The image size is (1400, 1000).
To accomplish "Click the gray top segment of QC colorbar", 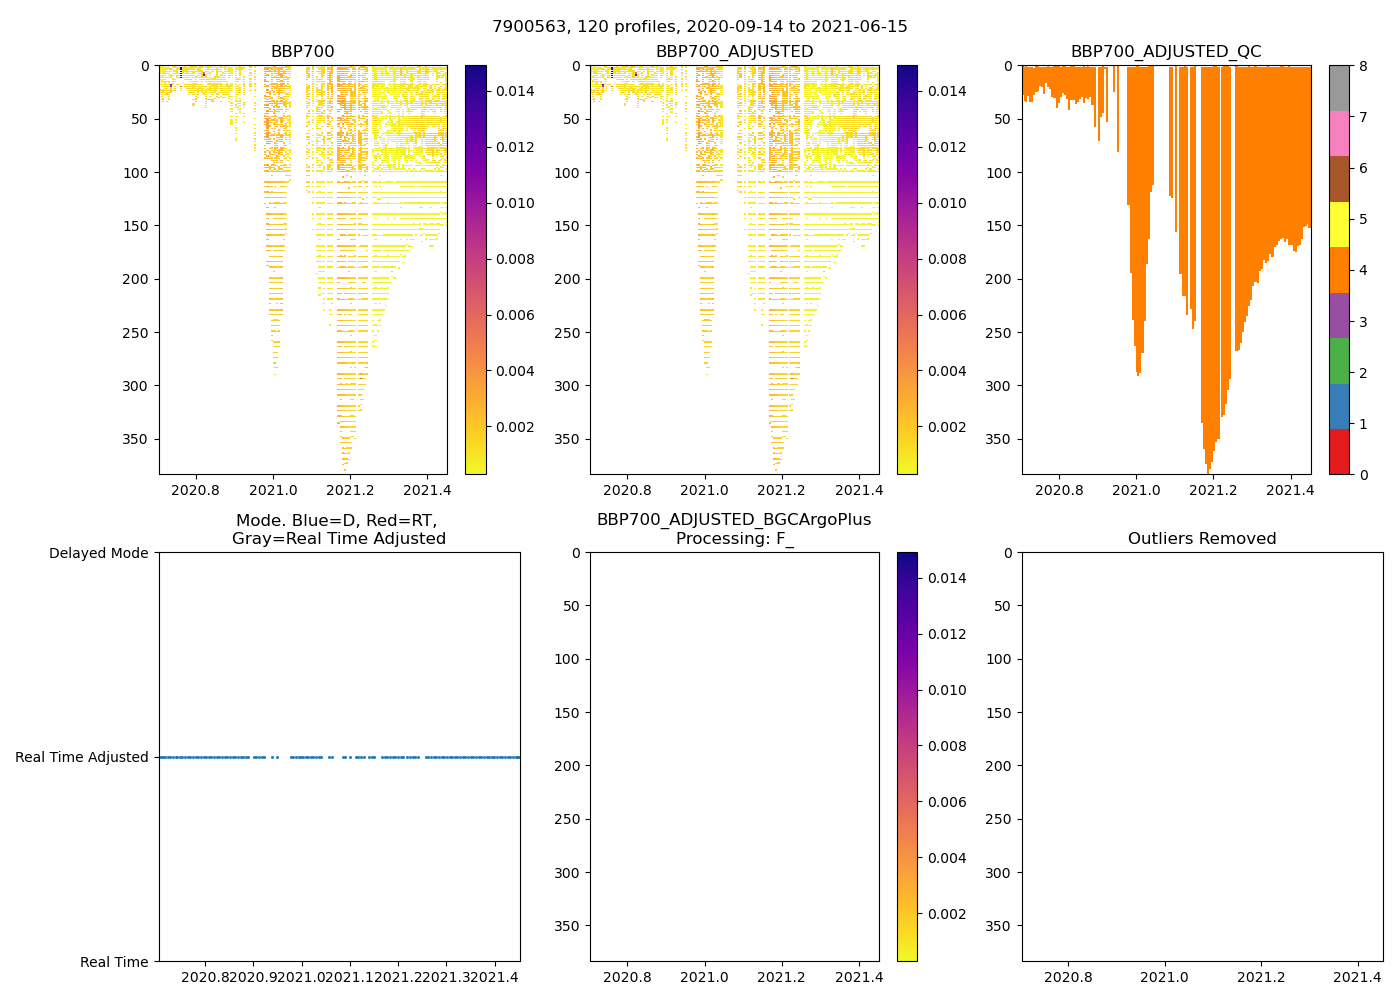I will [1339, 87].
